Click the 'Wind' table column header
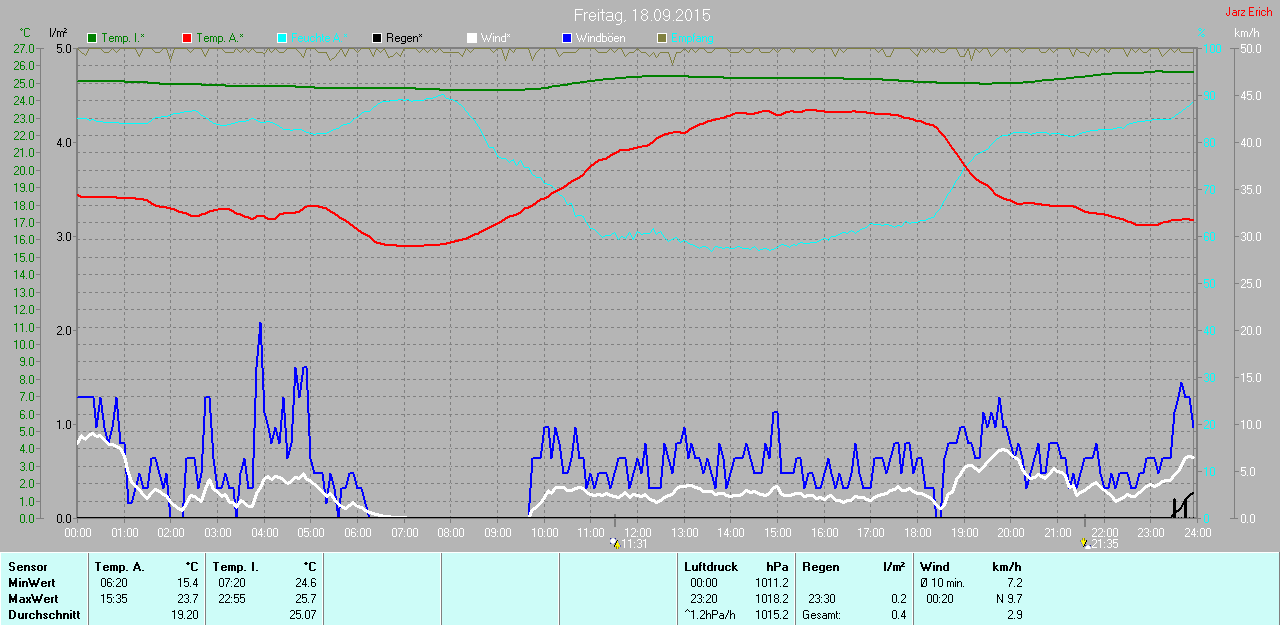Image resolution: width=1280 pixels, height=625 pixels. pos(935,567)
